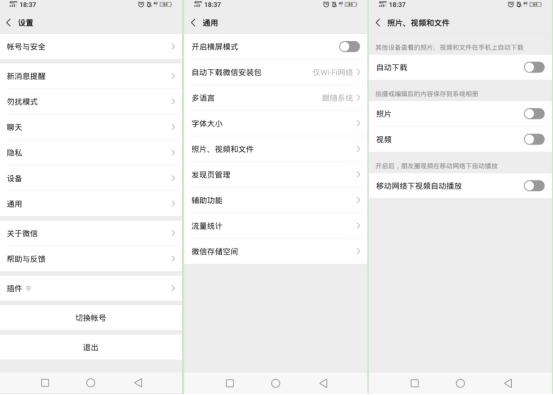Tap 设置 title text
This screenshot has height=395, width=553.
[25, 23]
